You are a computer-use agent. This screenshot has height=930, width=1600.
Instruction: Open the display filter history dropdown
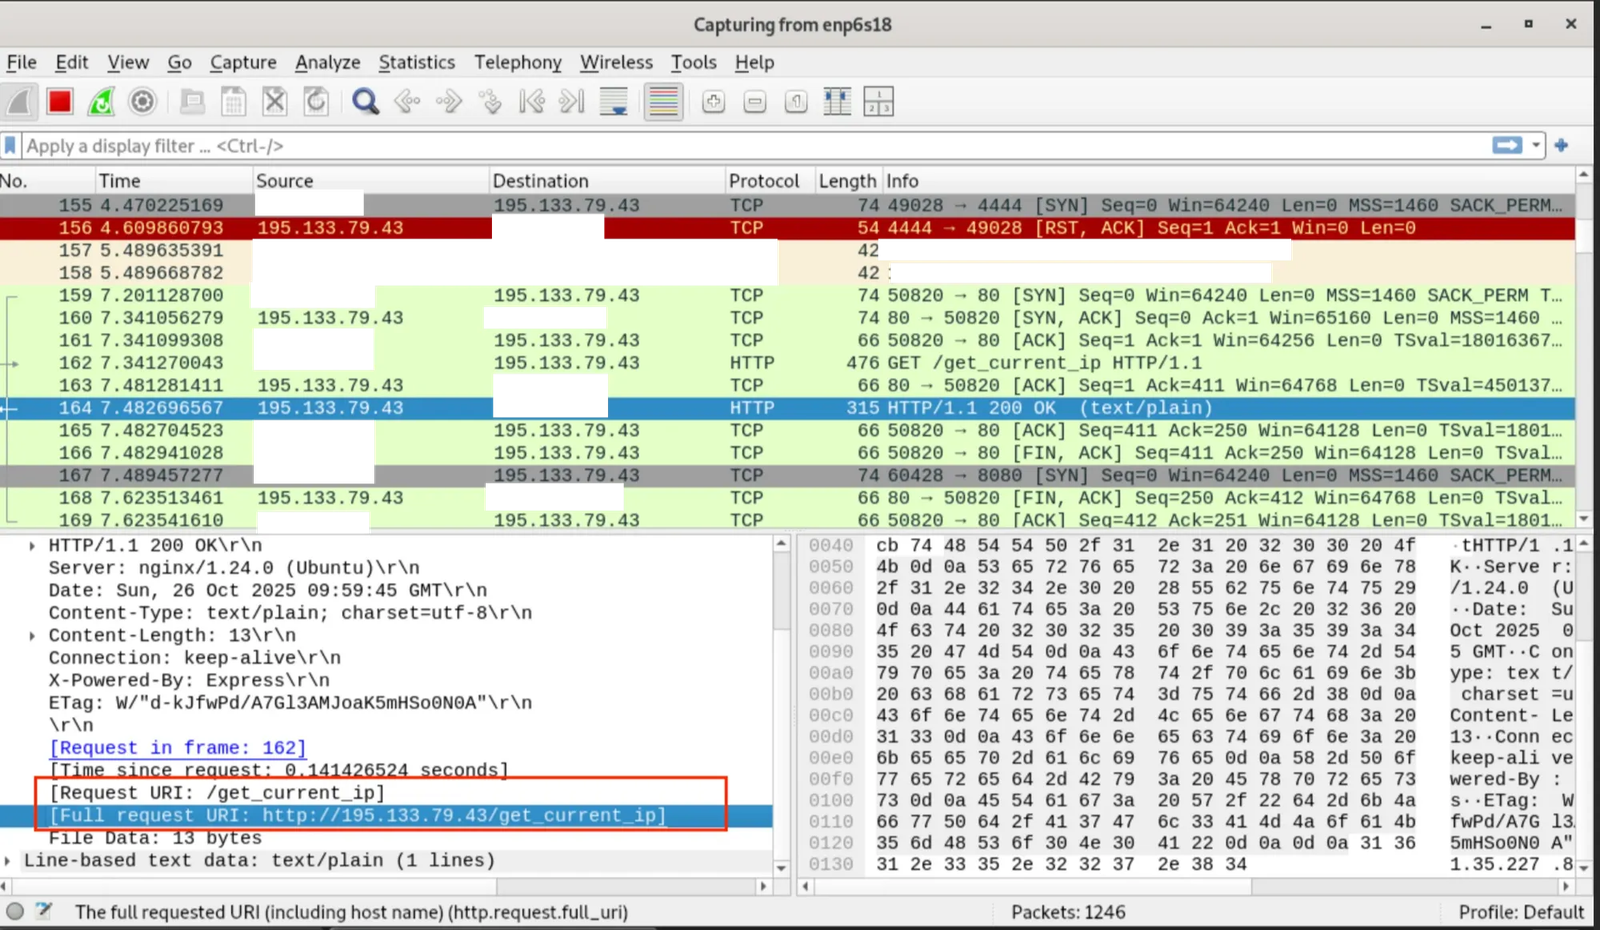(1536, 146)
